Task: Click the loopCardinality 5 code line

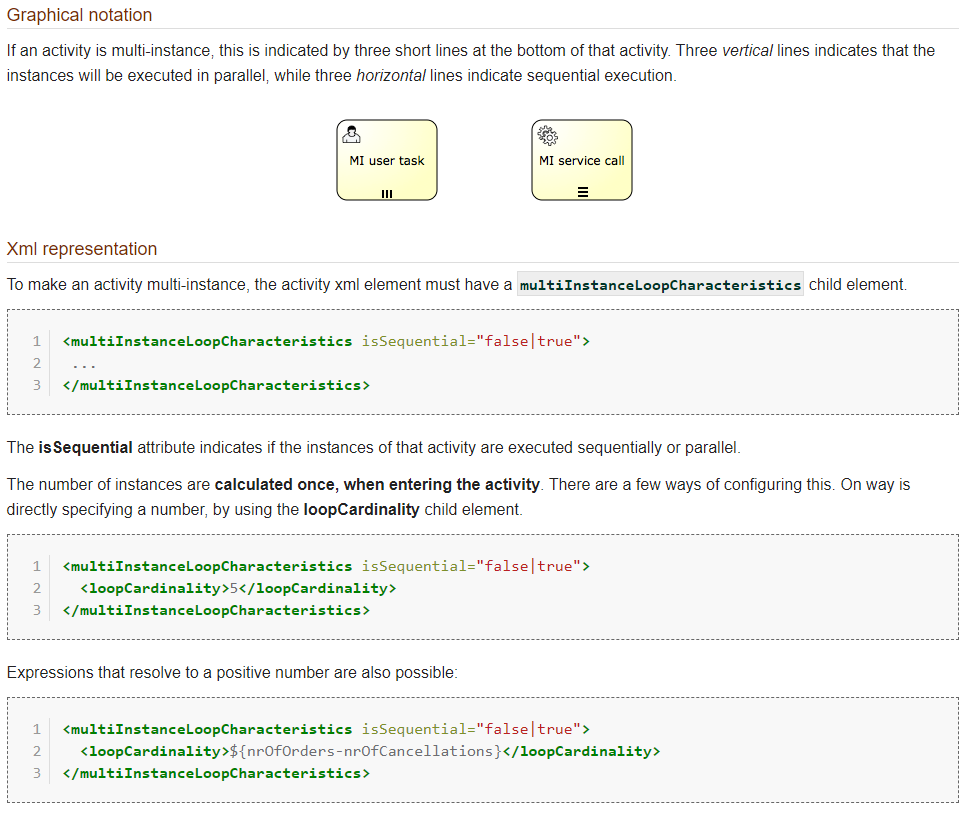Action: [238, 589]
